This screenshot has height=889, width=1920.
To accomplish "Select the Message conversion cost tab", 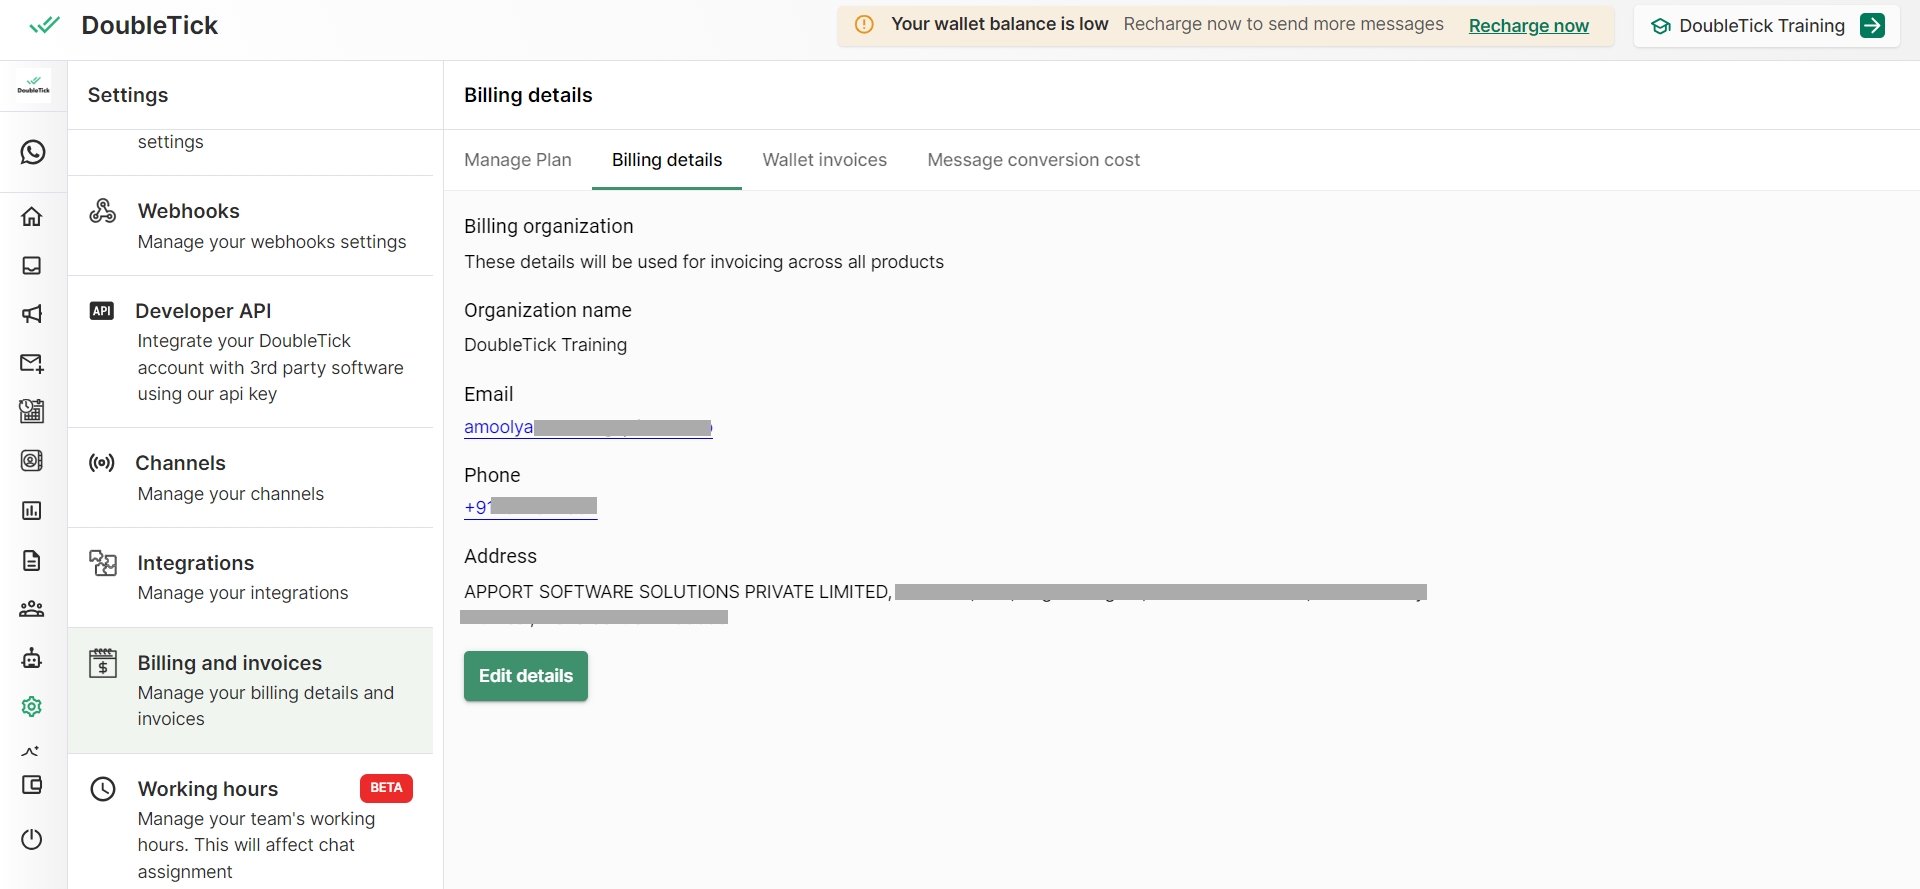I will click(1033, 160).
